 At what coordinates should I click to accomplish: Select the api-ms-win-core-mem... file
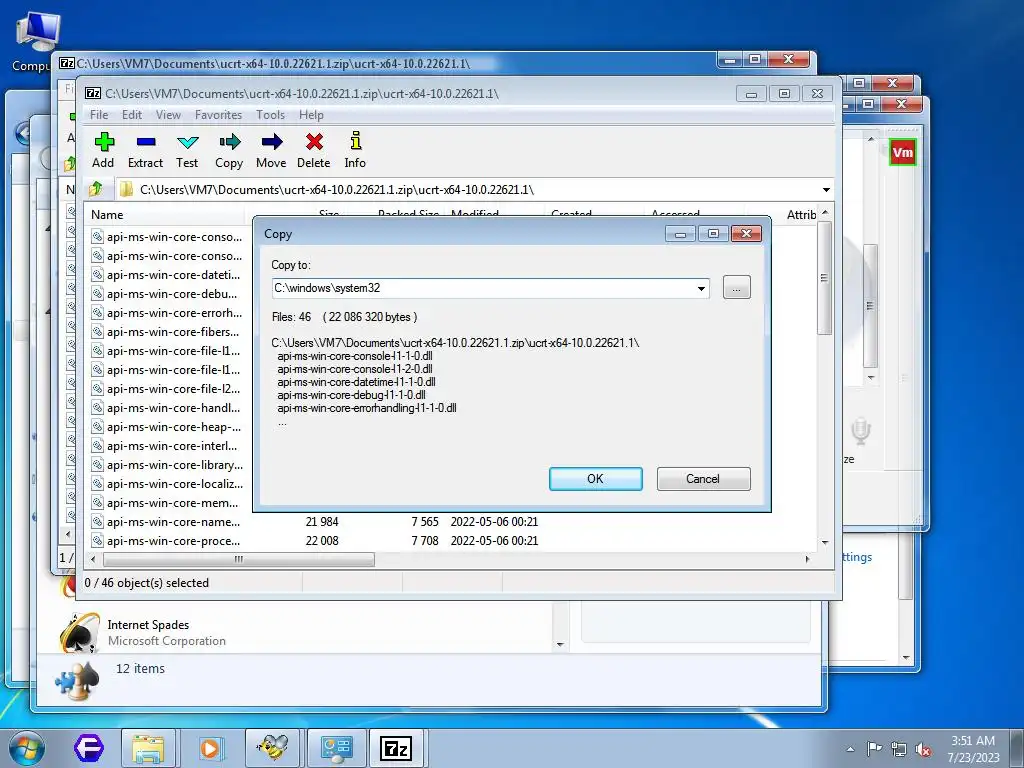coord(165,502)
